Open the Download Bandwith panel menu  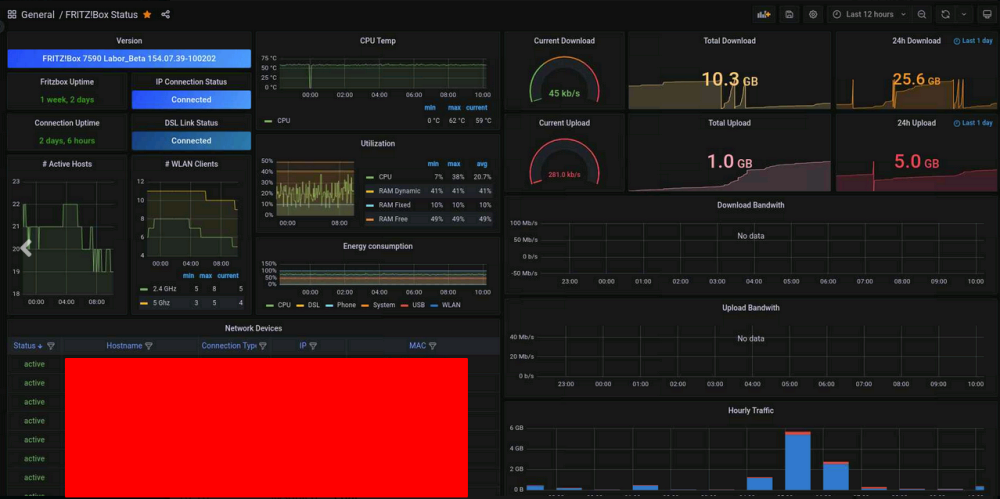(751, 205)
